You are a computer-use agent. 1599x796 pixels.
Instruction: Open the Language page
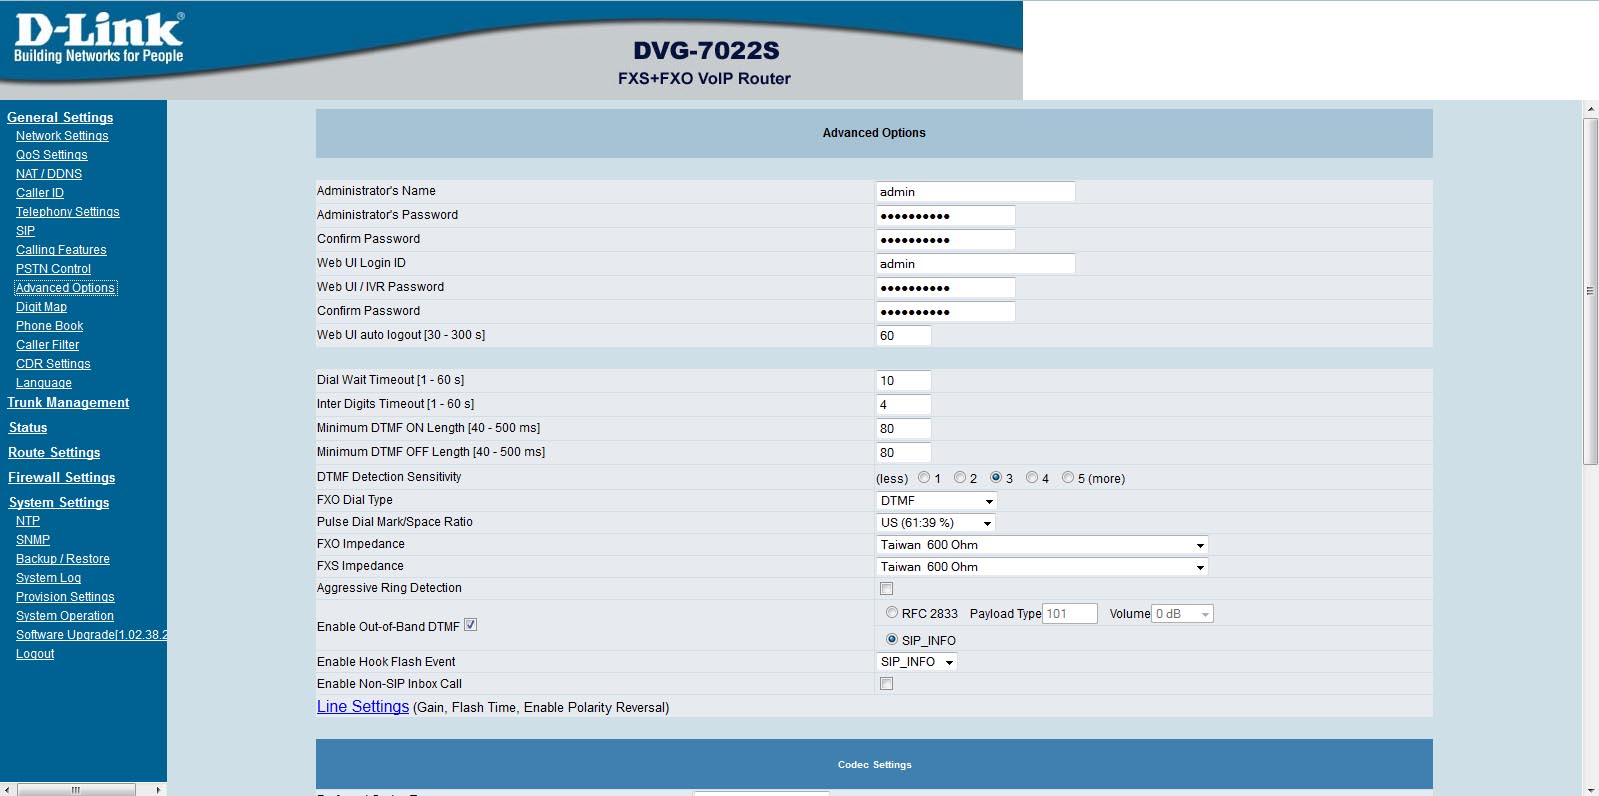click(x=44, y=383)
